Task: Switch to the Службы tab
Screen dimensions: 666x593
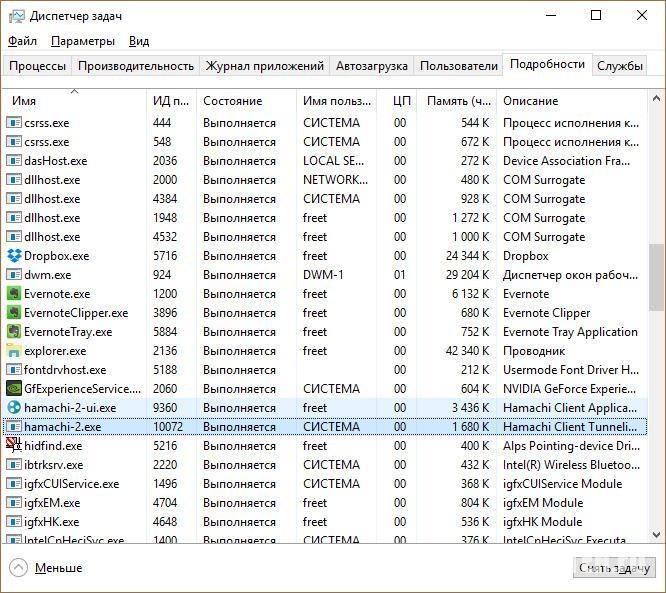Action: click(620, 66)
